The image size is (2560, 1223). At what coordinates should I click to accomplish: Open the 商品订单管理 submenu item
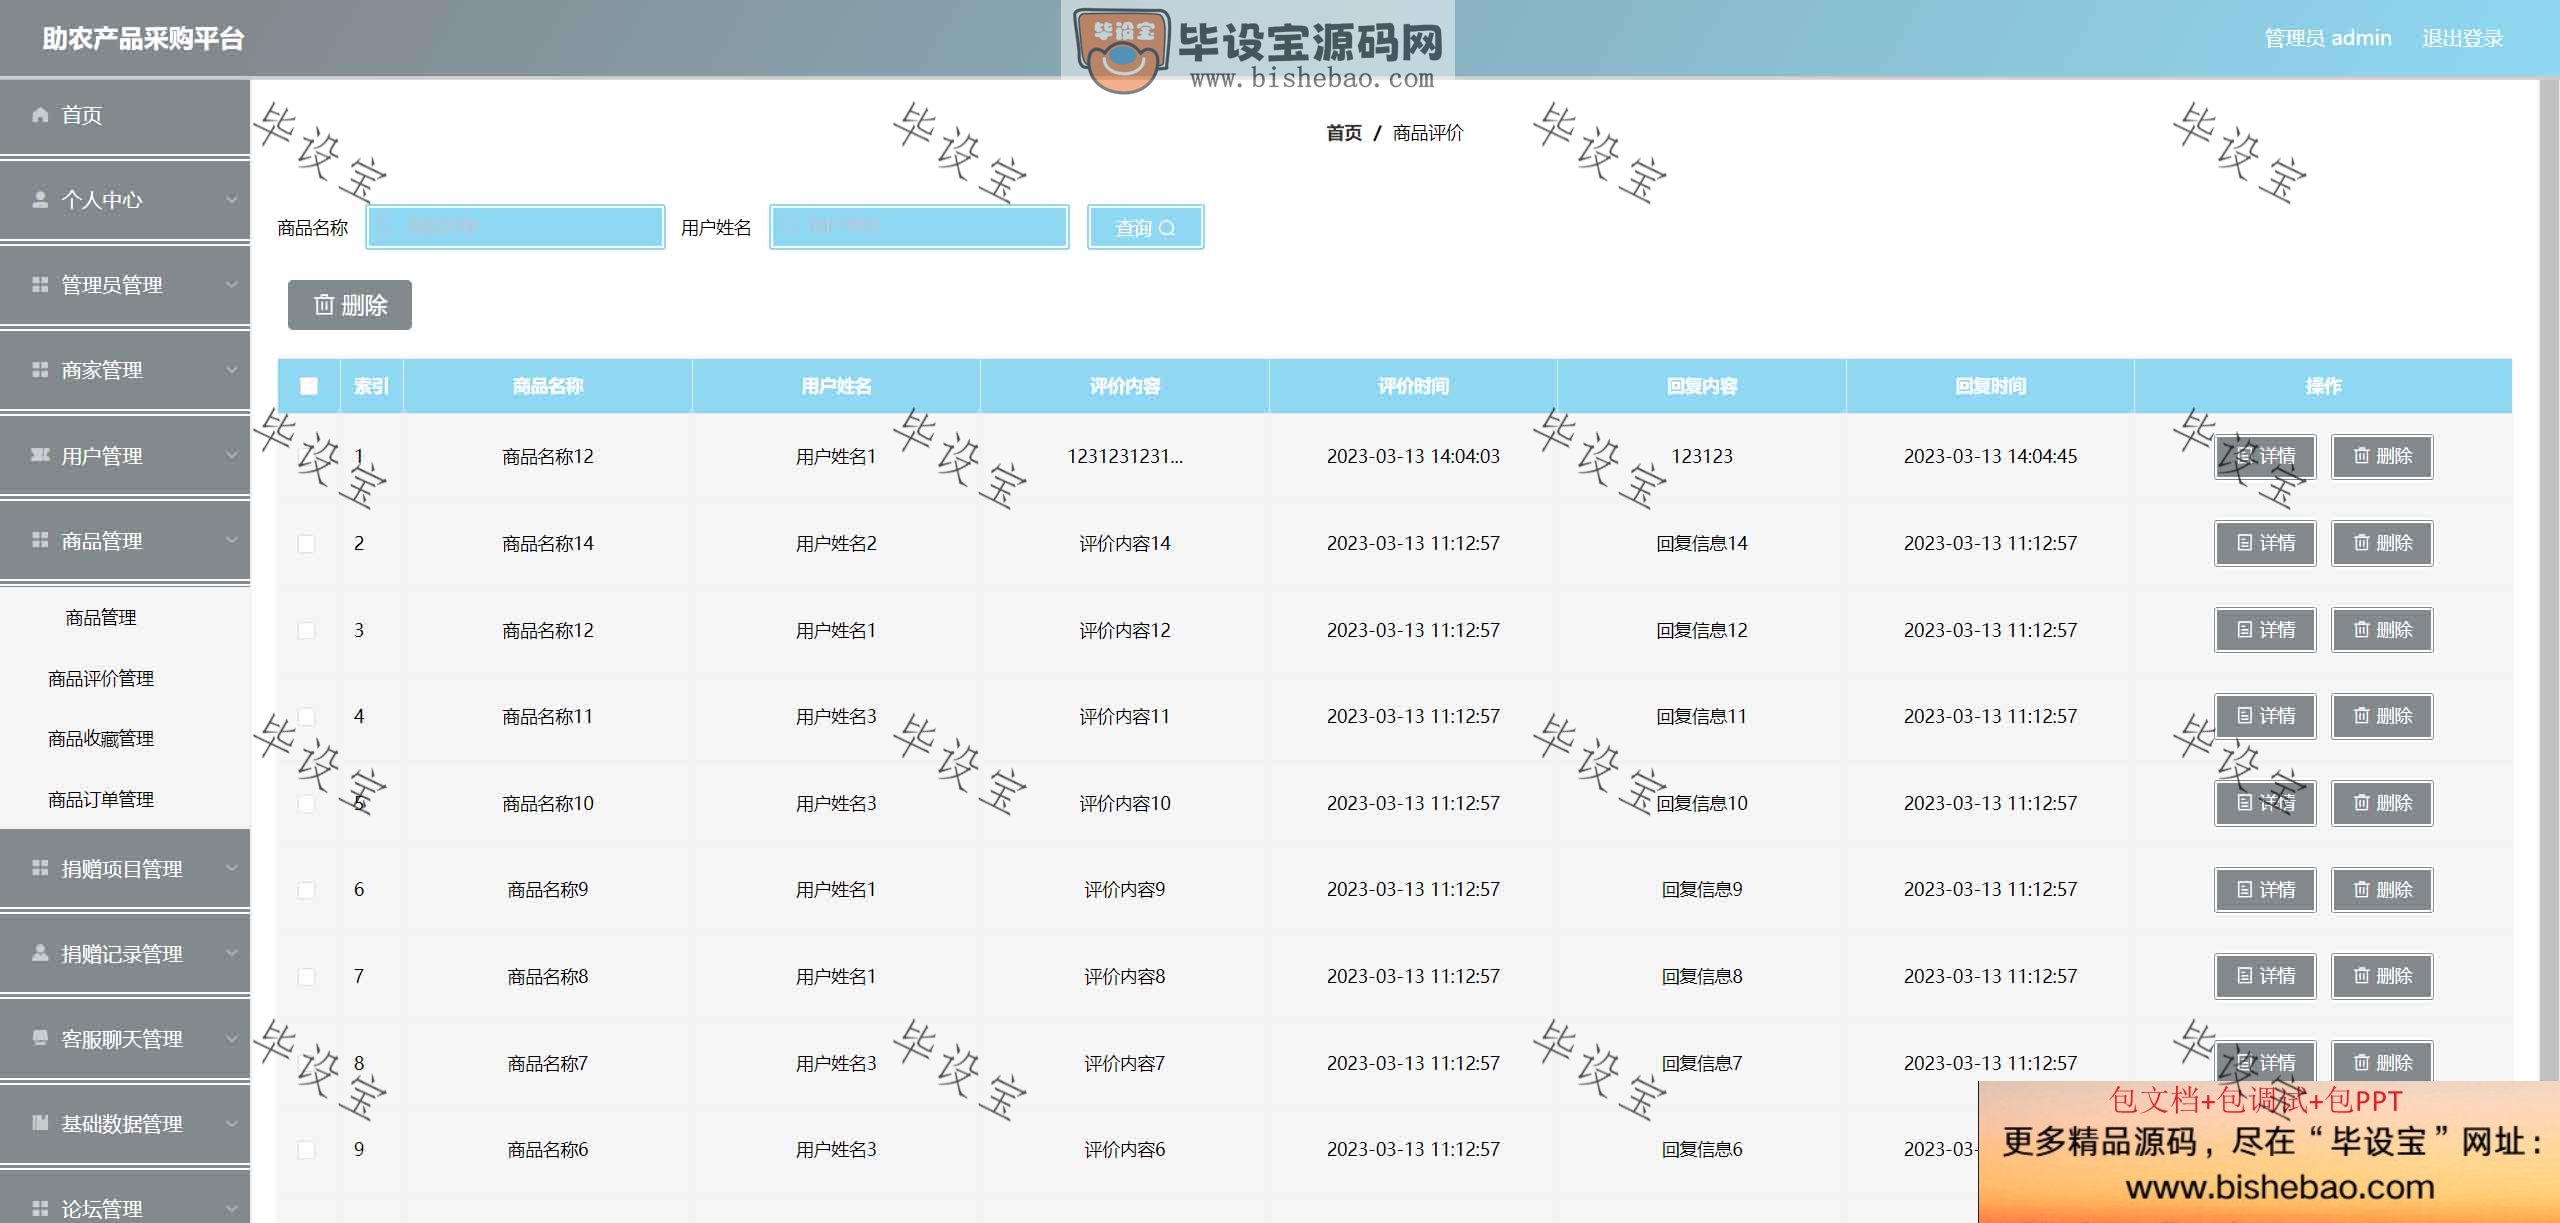coord(125,800)
